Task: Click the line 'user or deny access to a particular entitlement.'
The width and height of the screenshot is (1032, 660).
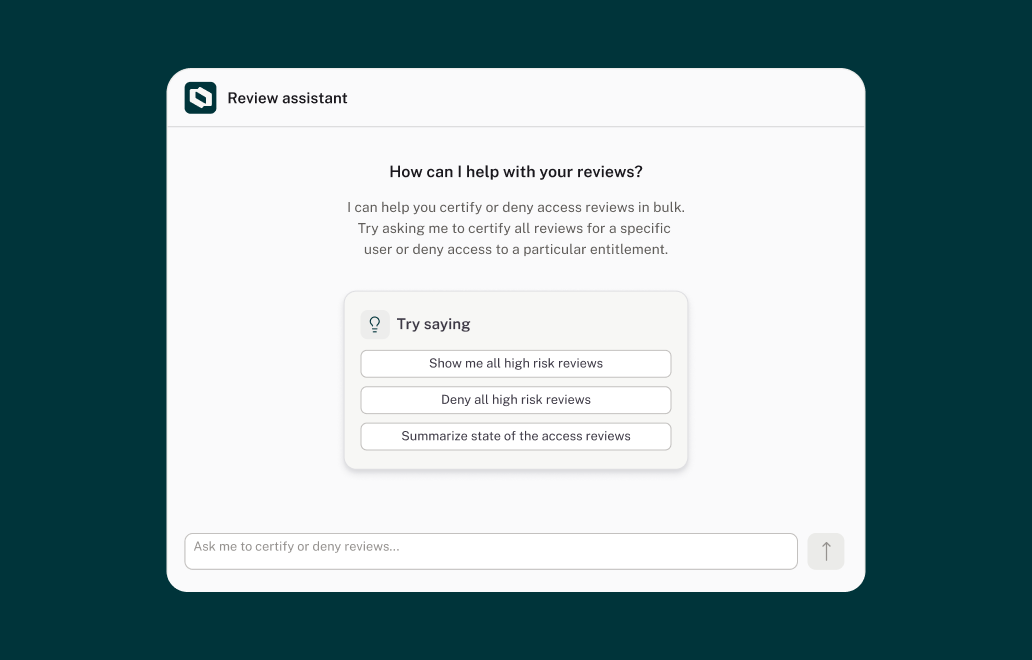Action: (516, 249)
